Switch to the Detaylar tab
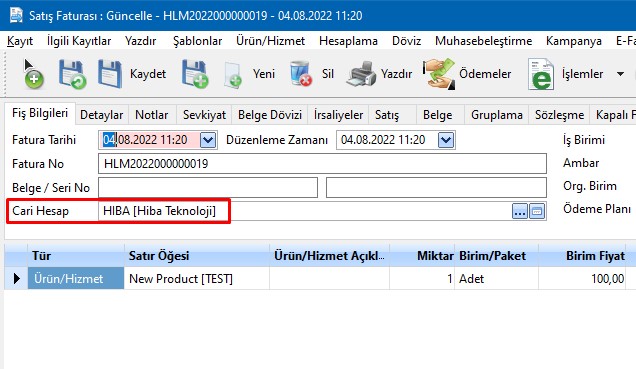 101,115
